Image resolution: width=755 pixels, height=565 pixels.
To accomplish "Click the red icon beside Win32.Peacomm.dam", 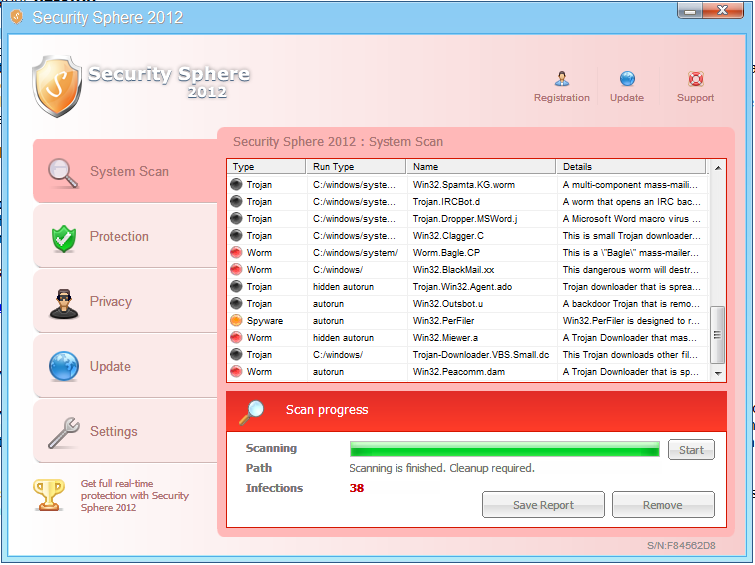I will [x=236, y=371].
